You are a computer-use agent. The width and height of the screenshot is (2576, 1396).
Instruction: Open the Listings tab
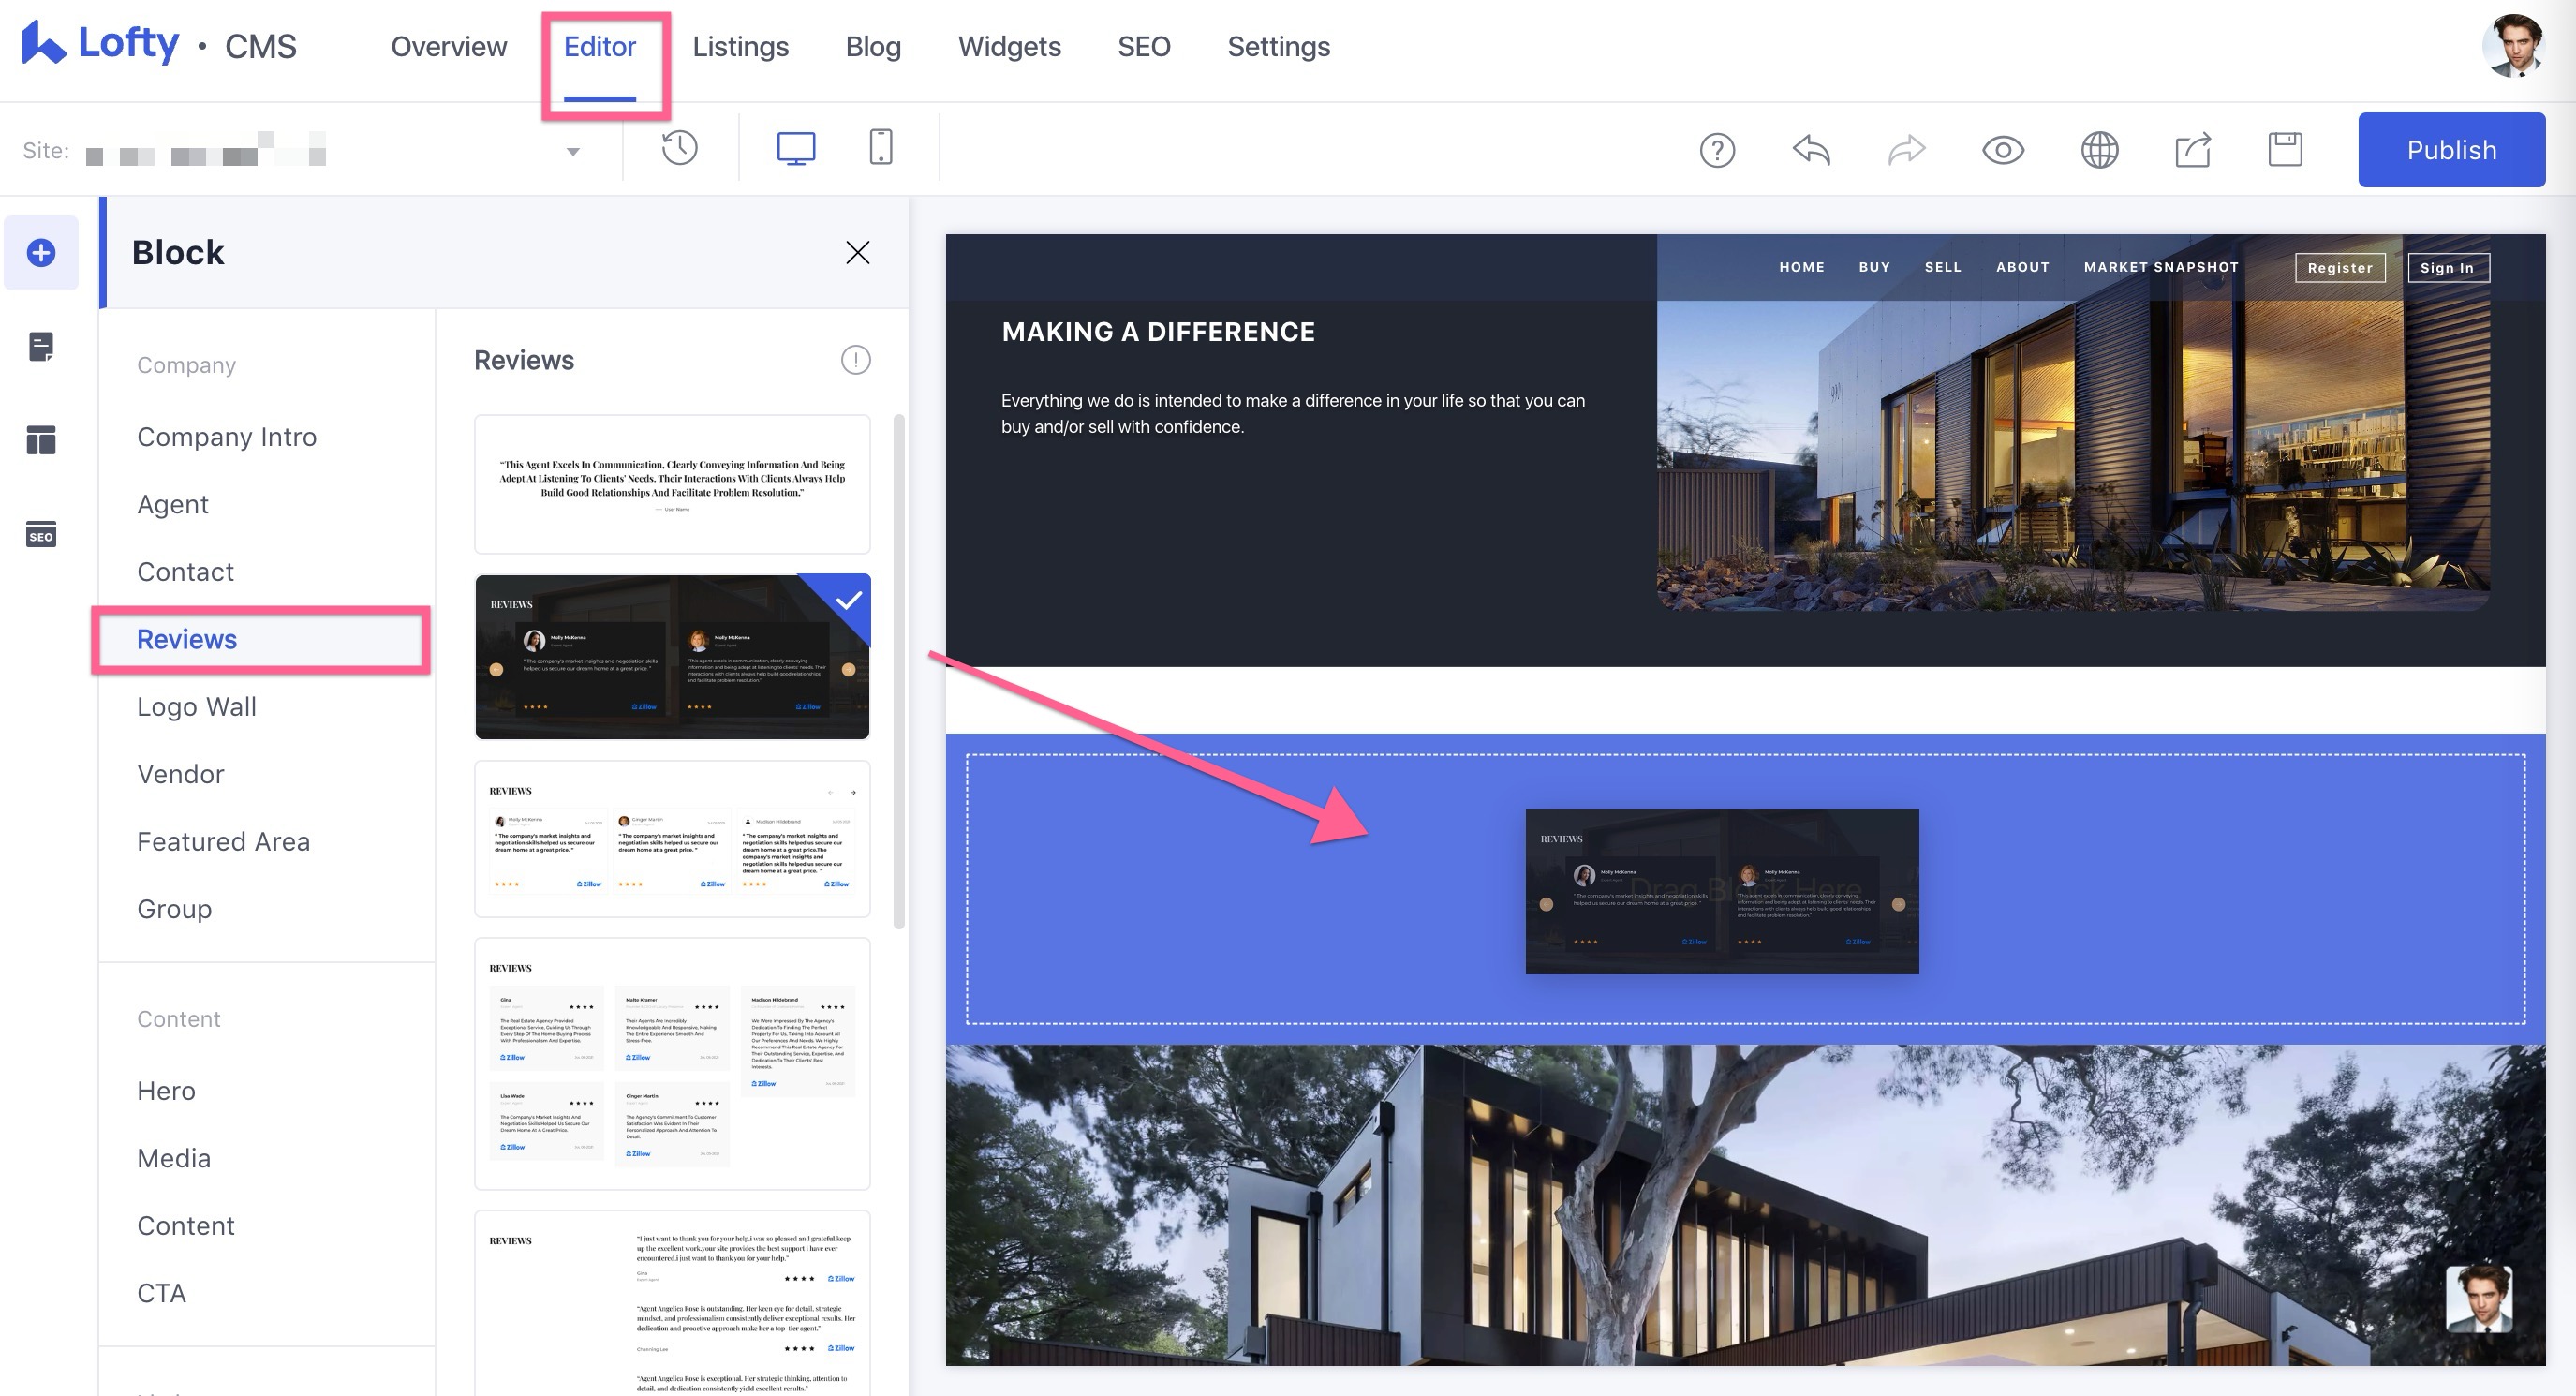tap(740, 47)
